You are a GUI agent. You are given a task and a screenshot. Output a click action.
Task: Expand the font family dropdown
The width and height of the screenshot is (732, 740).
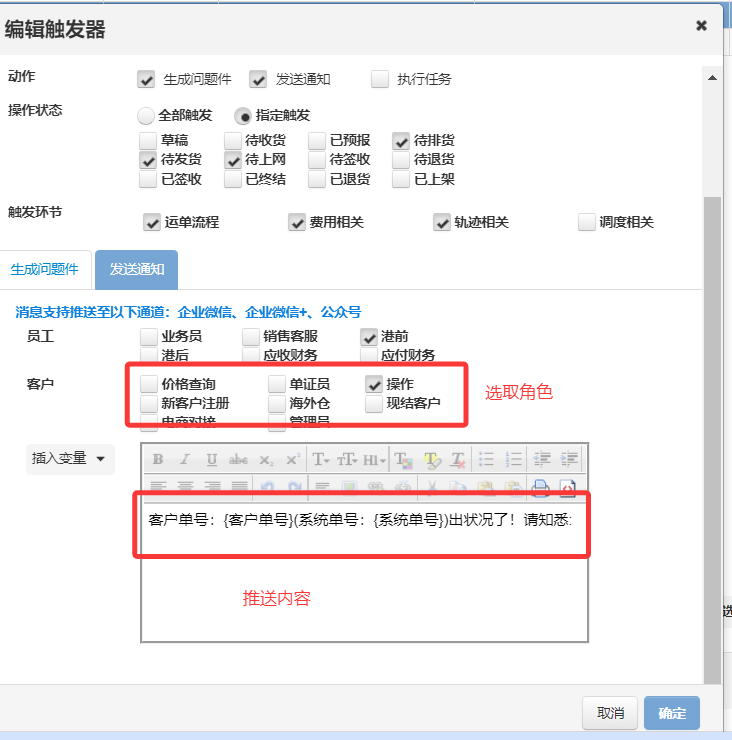point(322,460)
